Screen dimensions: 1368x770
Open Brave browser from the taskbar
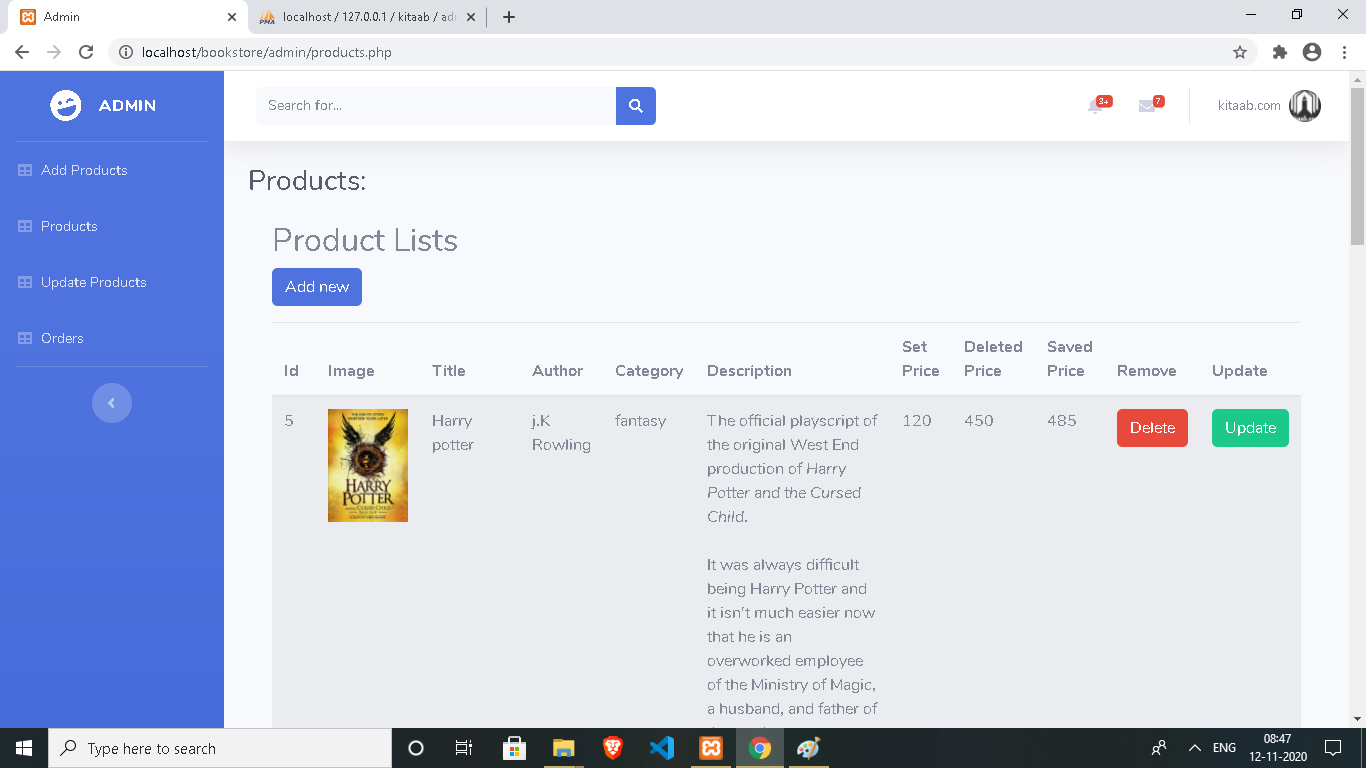coord(613,747)
